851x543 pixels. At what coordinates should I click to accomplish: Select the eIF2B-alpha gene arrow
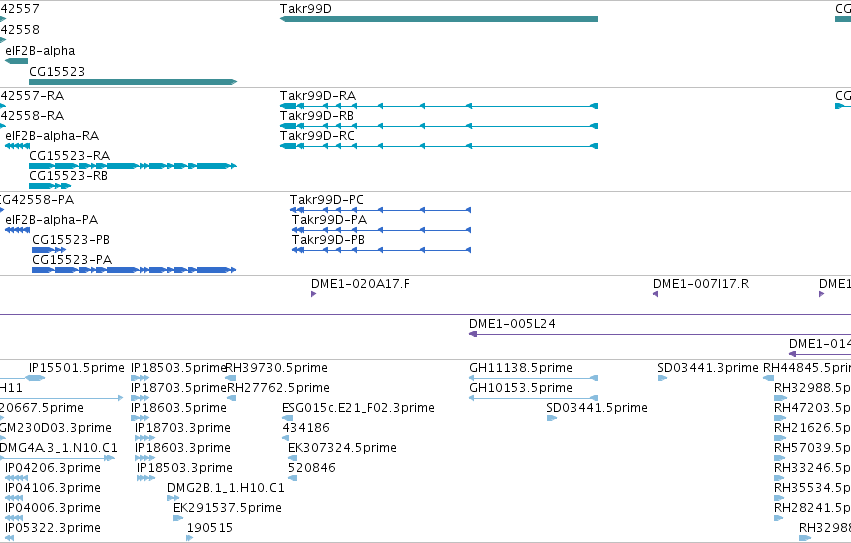[16, 61]
